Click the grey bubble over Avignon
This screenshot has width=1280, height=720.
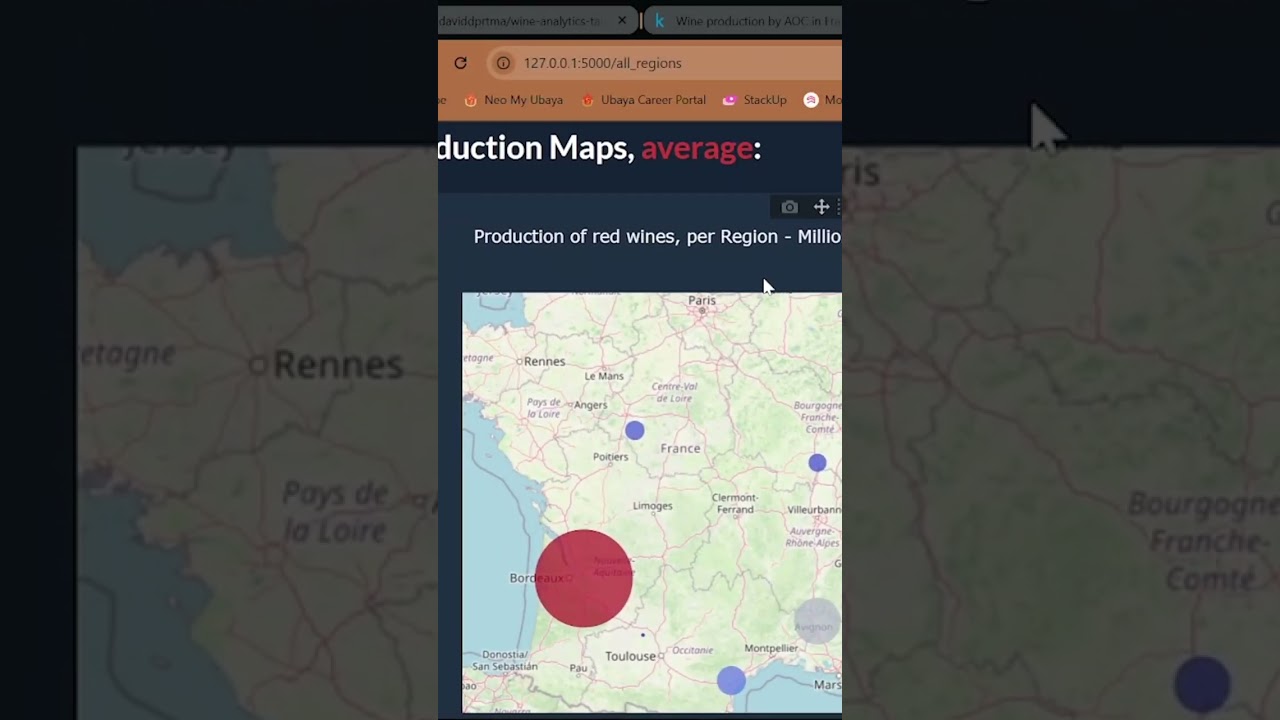[x=817, y=621]
